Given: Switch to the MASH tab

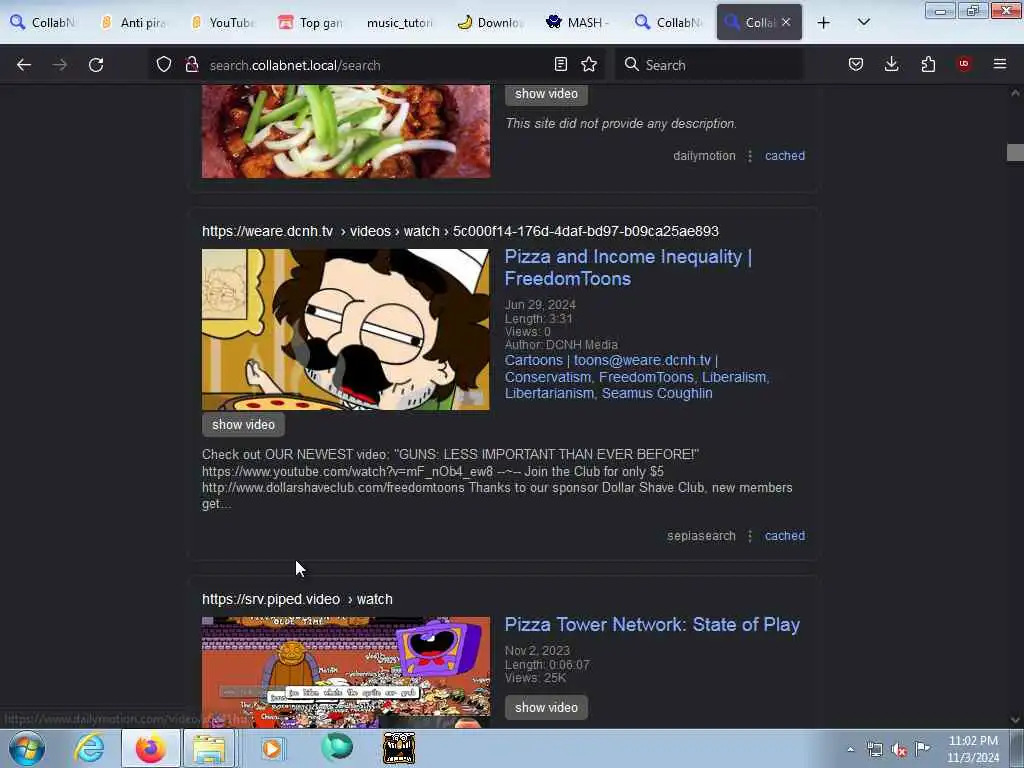Looking at the screenshot, I should [x=579, y=22].
